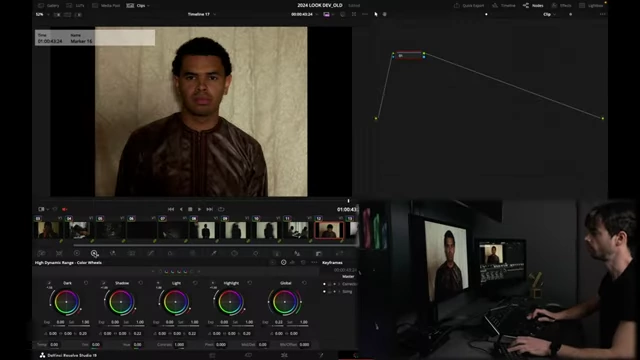Open the HDR palette options menu (three dots)

coord(314,262)
